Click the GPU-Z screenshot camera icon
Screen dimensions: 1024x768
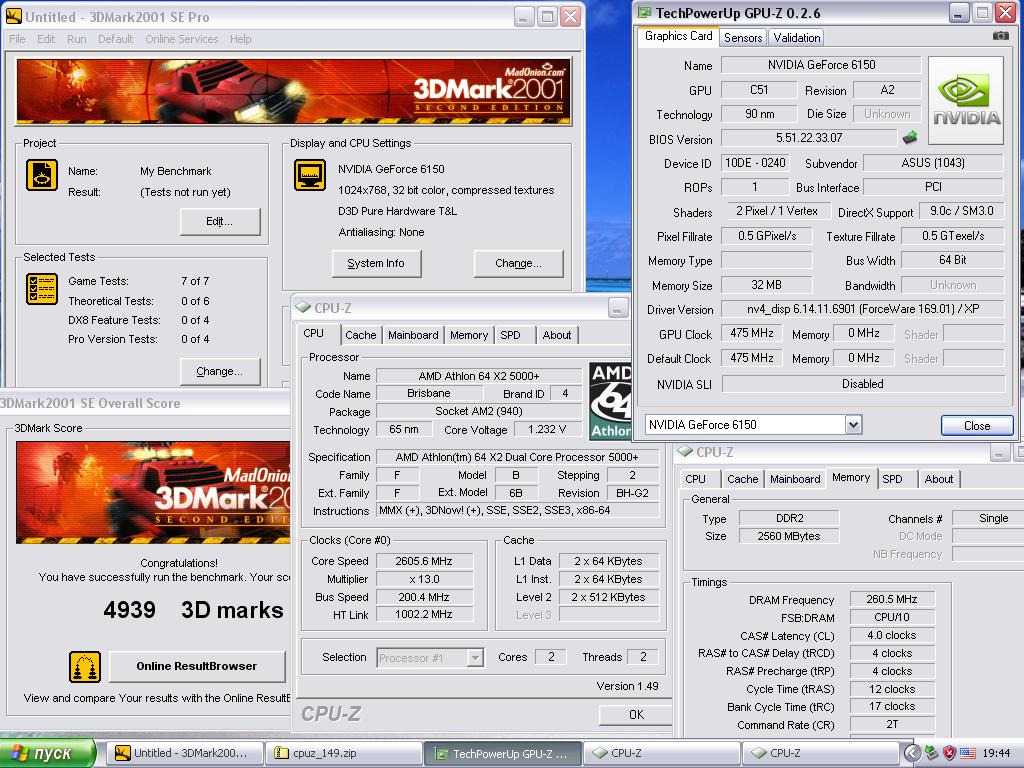(1000, 36)
